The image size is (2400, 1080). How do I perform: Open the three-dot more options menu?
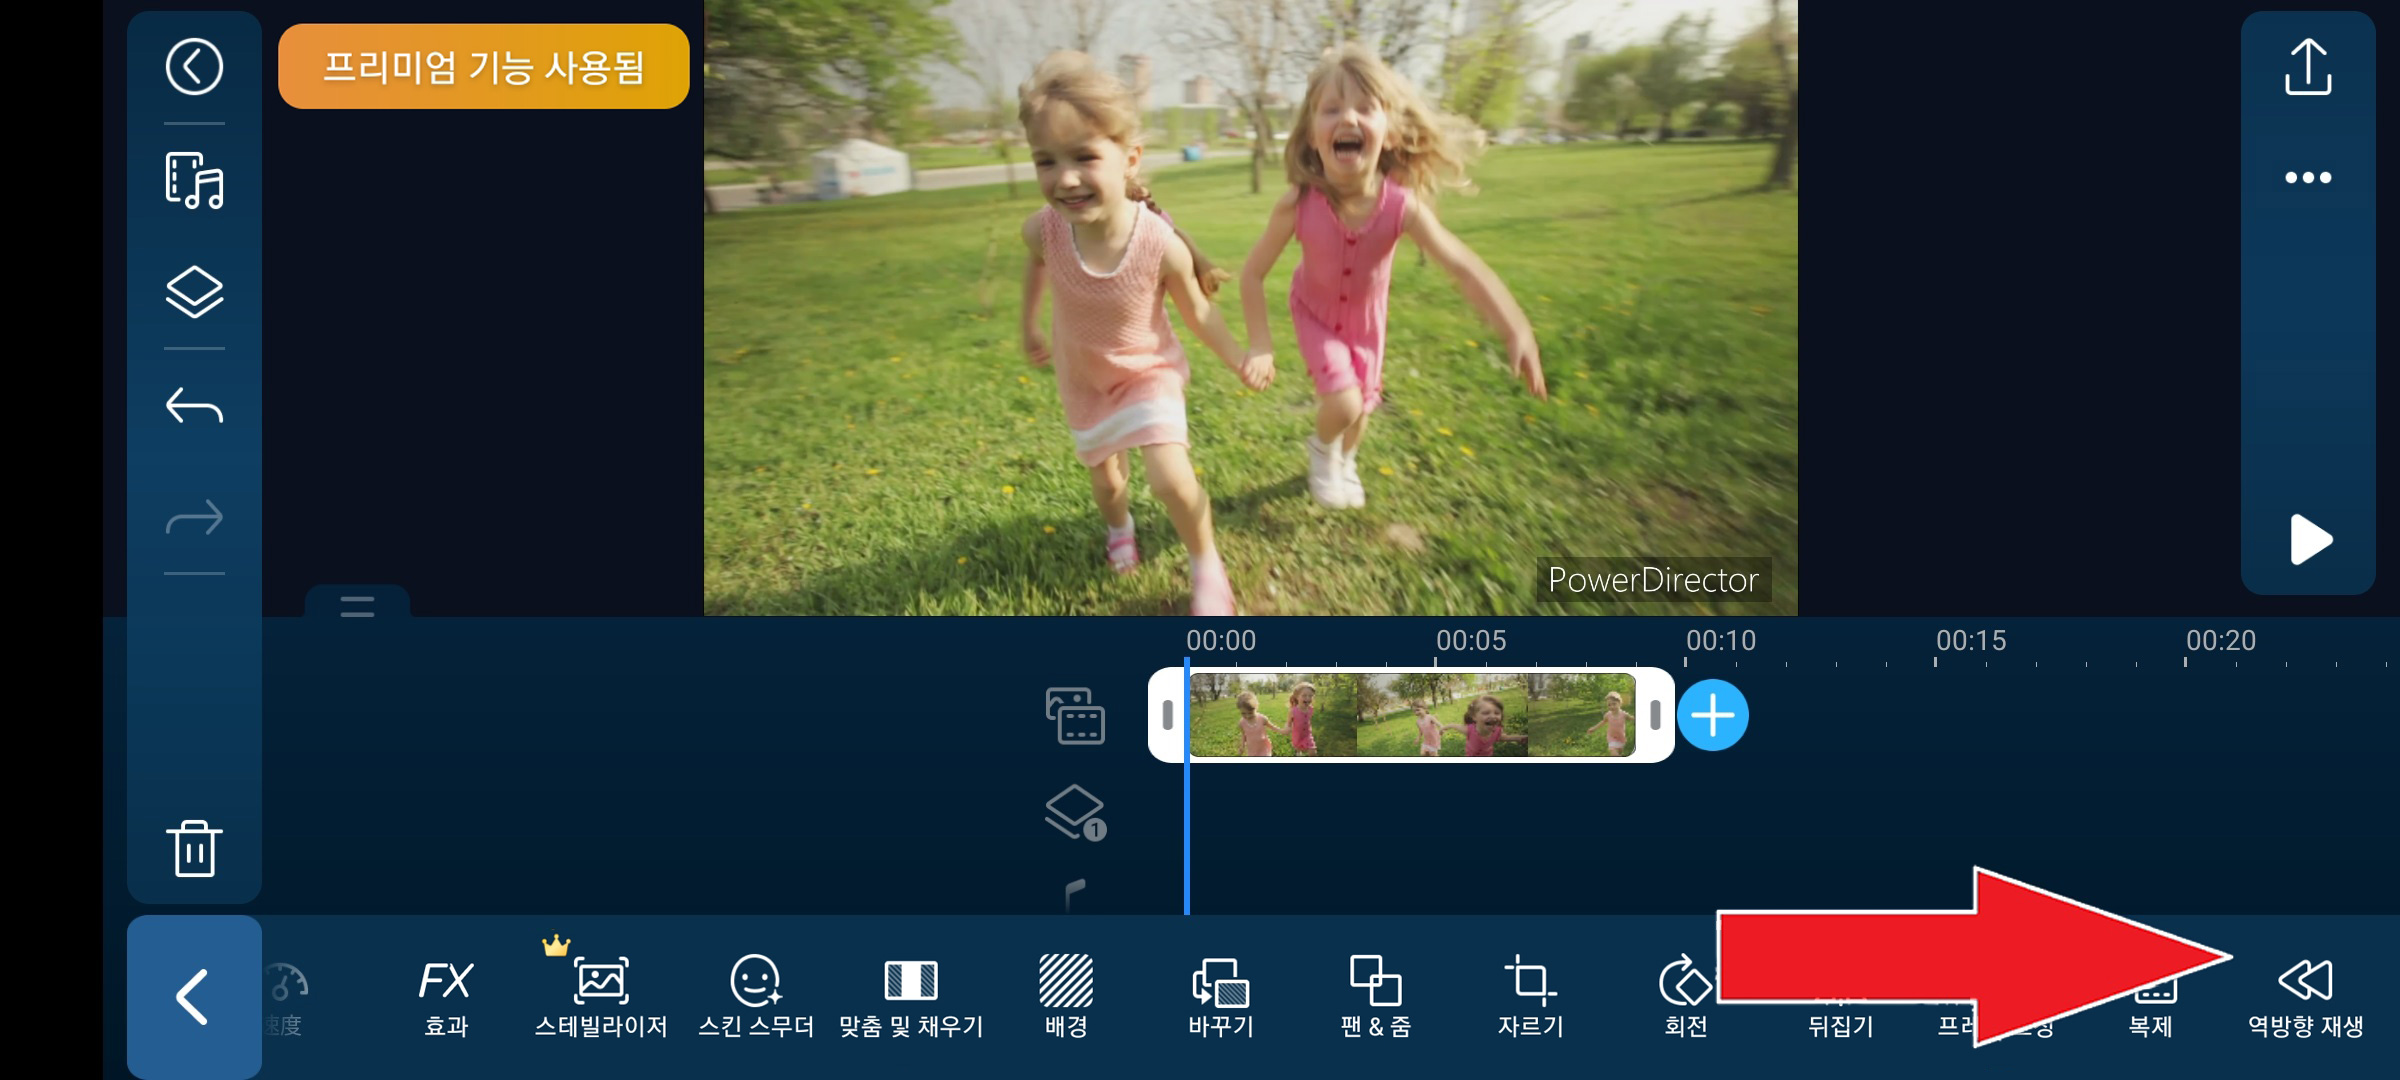(2307, 178)
